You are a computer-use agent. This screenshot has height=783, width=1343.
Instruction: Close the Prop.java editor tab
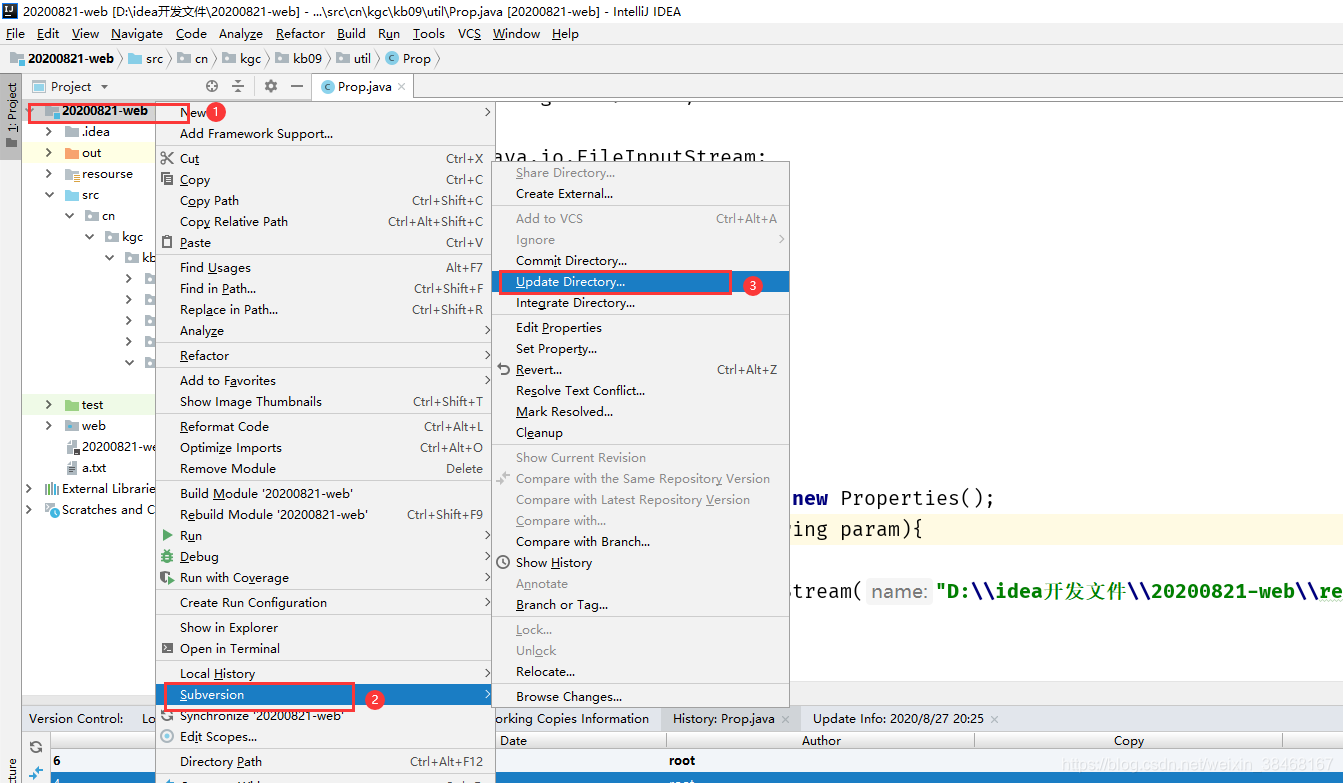402,87
